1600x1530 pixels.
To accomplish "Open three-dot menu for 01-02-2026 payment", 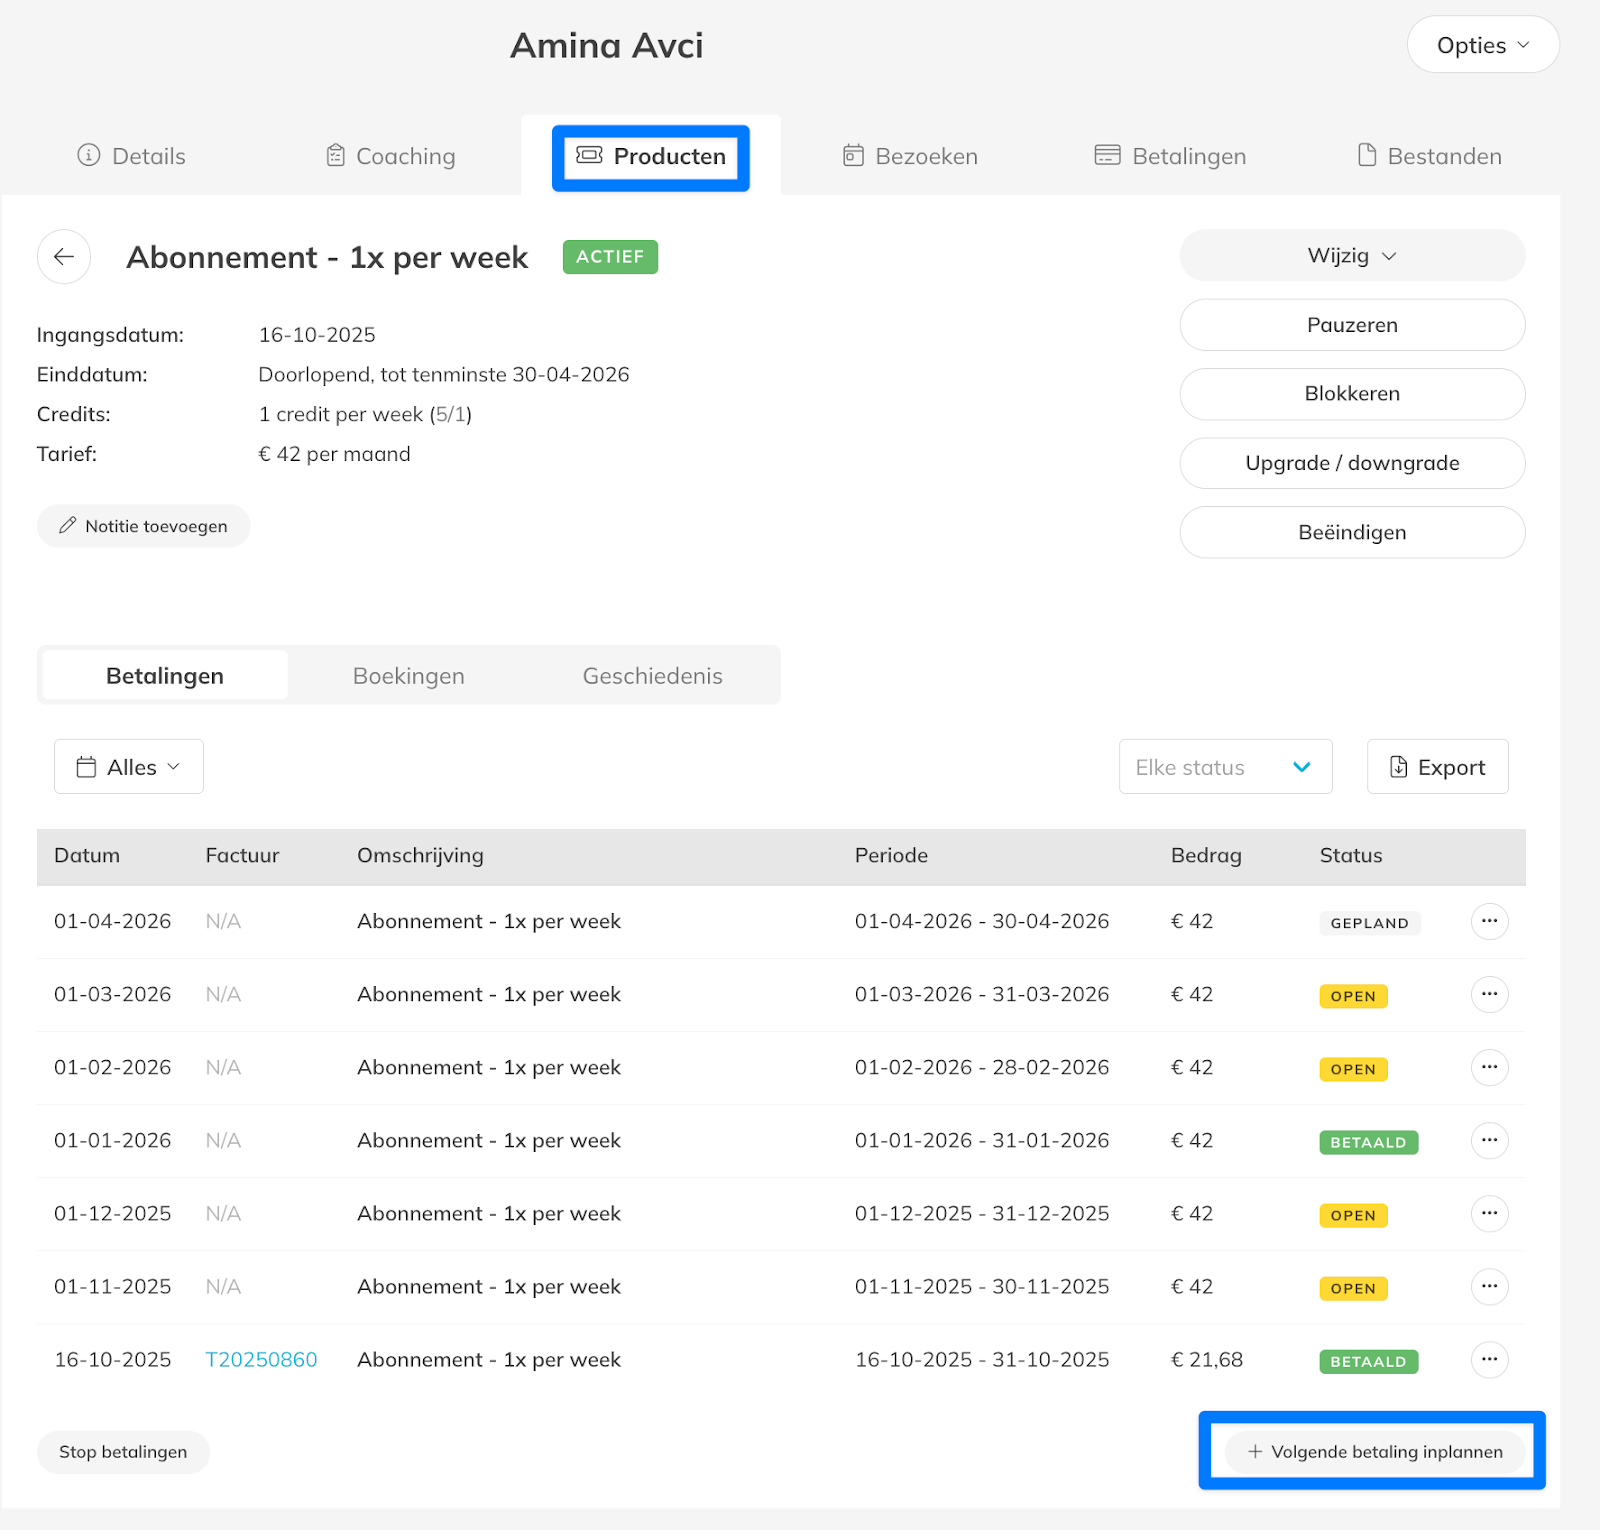I will (1489, 1067).
